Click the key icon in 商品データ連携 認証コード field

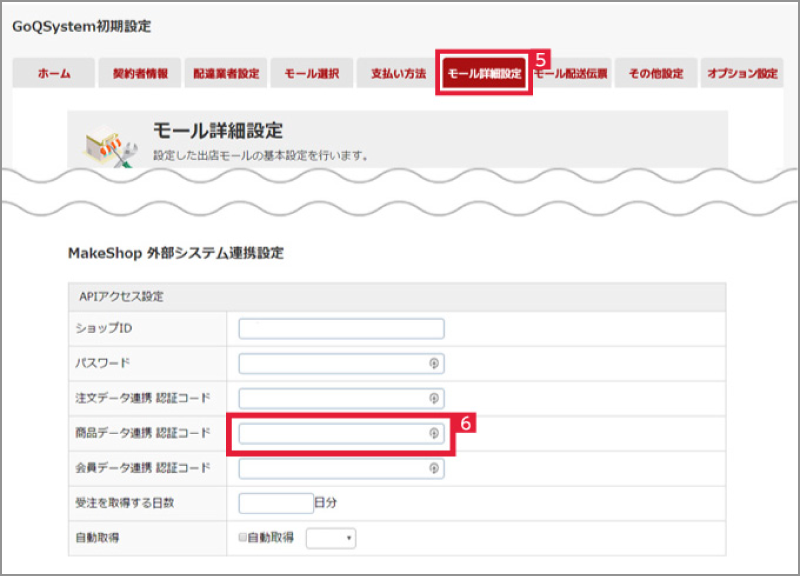point(434,433)
